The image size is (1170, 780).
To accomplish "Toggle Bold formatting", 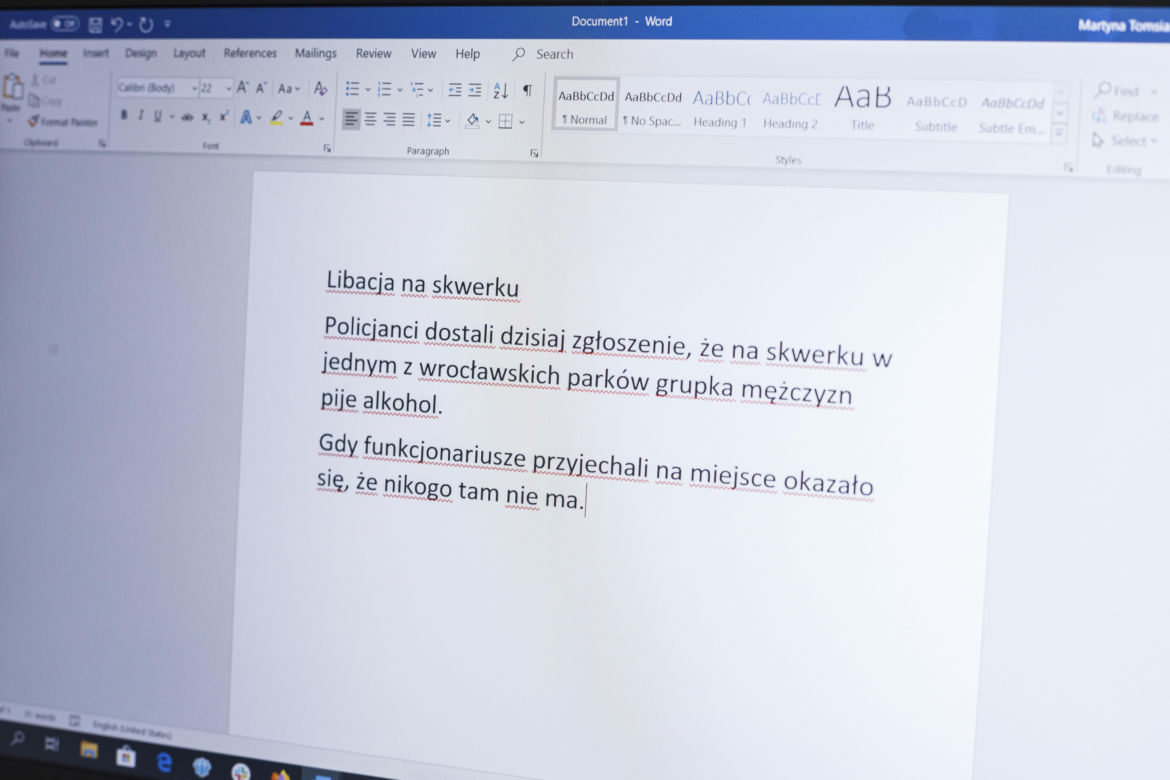I will pyautogui.click(x=124, y=115).
